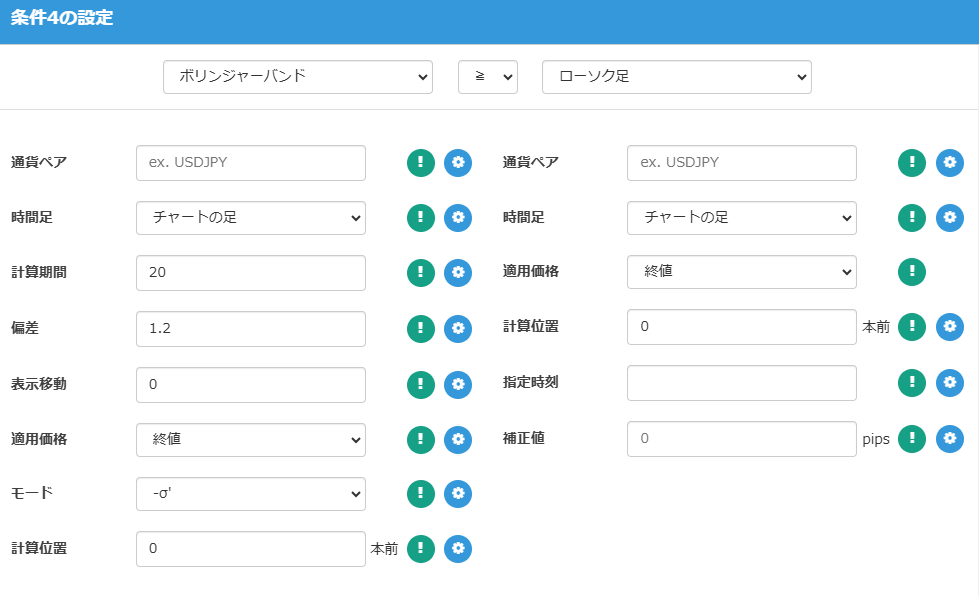Click the green info icon beside 指定時刻
Image resolution: width=979 pixels, height=597 pixels.
912,383
